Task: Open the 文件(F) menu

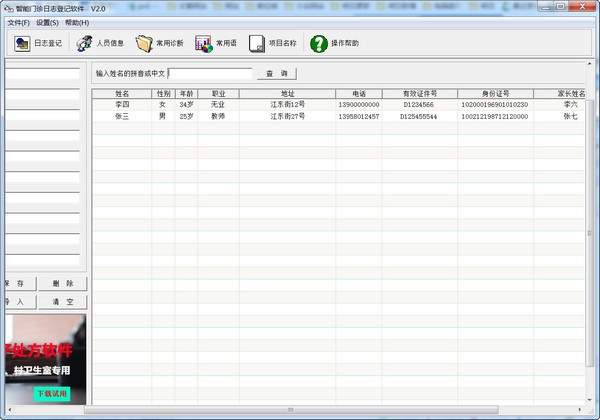Action: coord(18,22)
